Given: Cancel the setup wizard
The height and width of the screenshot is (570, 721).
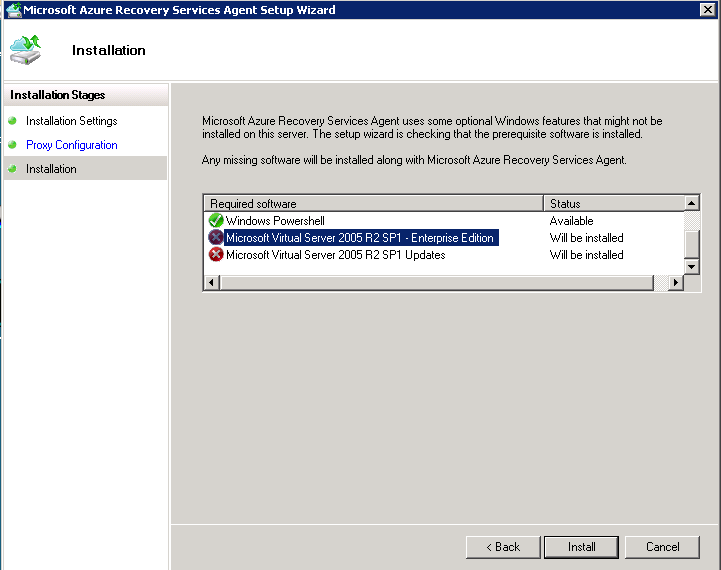Looking at the screenshot, I should (x=662, y=547).
